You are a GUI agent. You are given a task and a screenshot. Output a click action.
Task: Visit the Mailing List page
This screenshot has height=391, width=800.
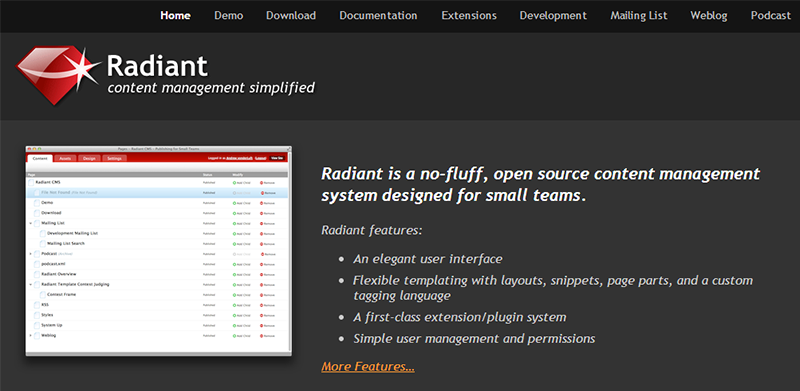[x=639, y=15]
